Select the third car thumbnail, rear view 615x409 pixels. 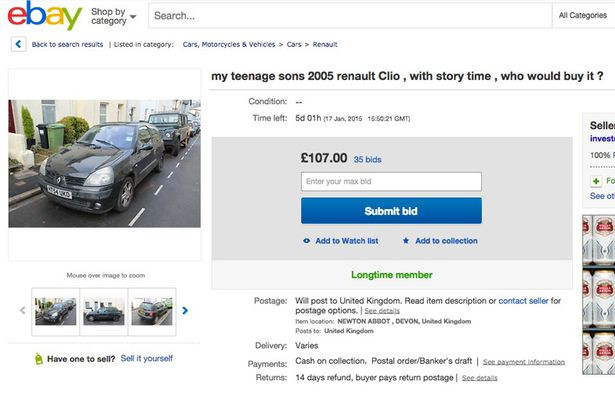pos(152,311)
